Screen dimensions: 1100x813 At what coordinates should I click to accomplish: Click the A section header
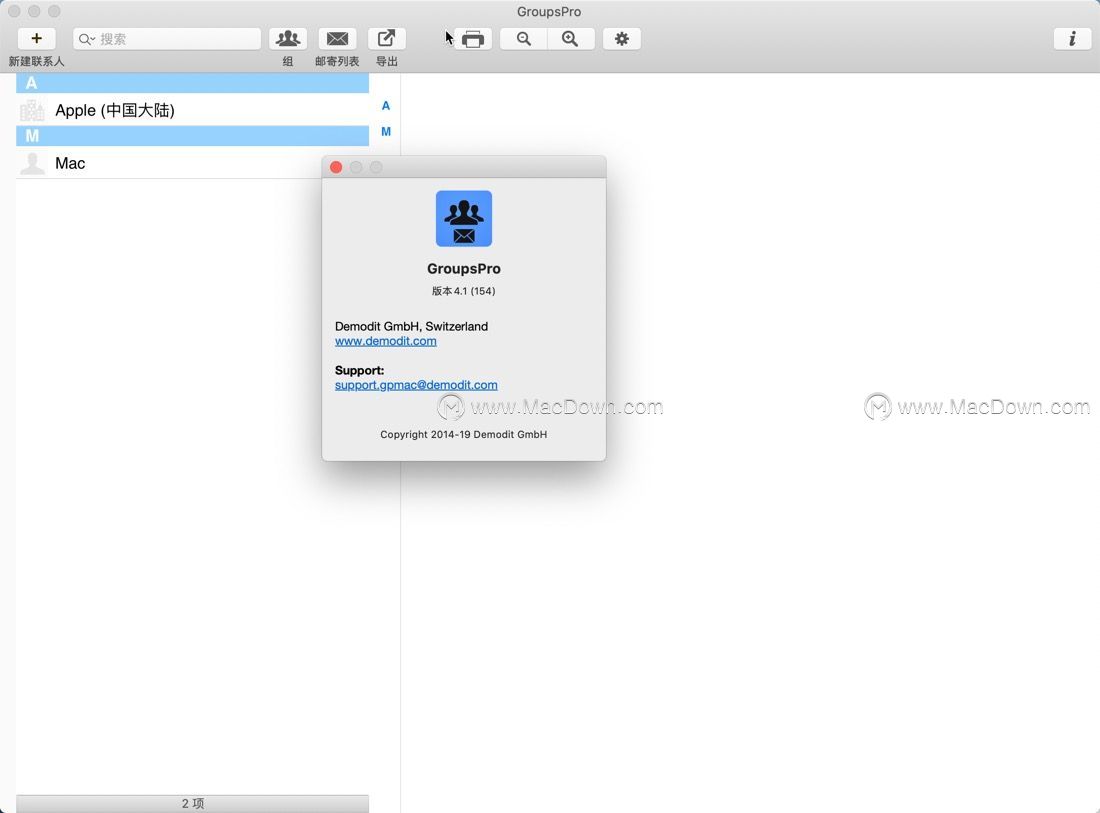click(x=192, y=83)
